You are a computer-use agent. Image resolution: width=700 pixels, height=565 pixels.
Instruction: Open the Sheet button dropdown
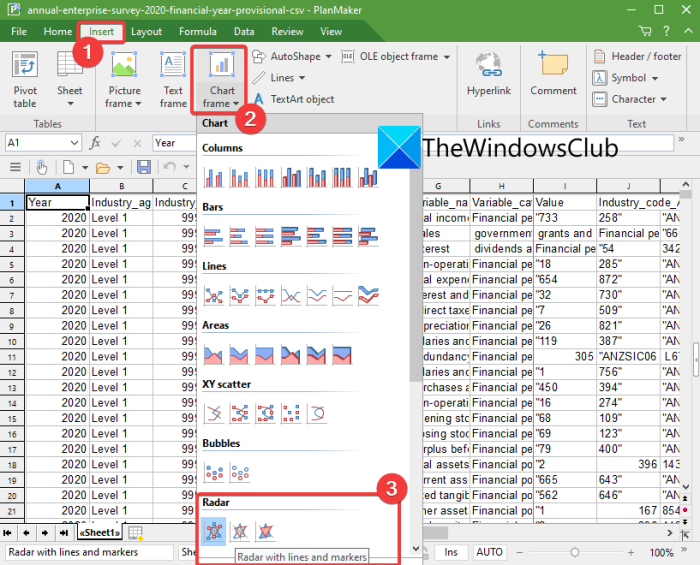tap(70, 104)
